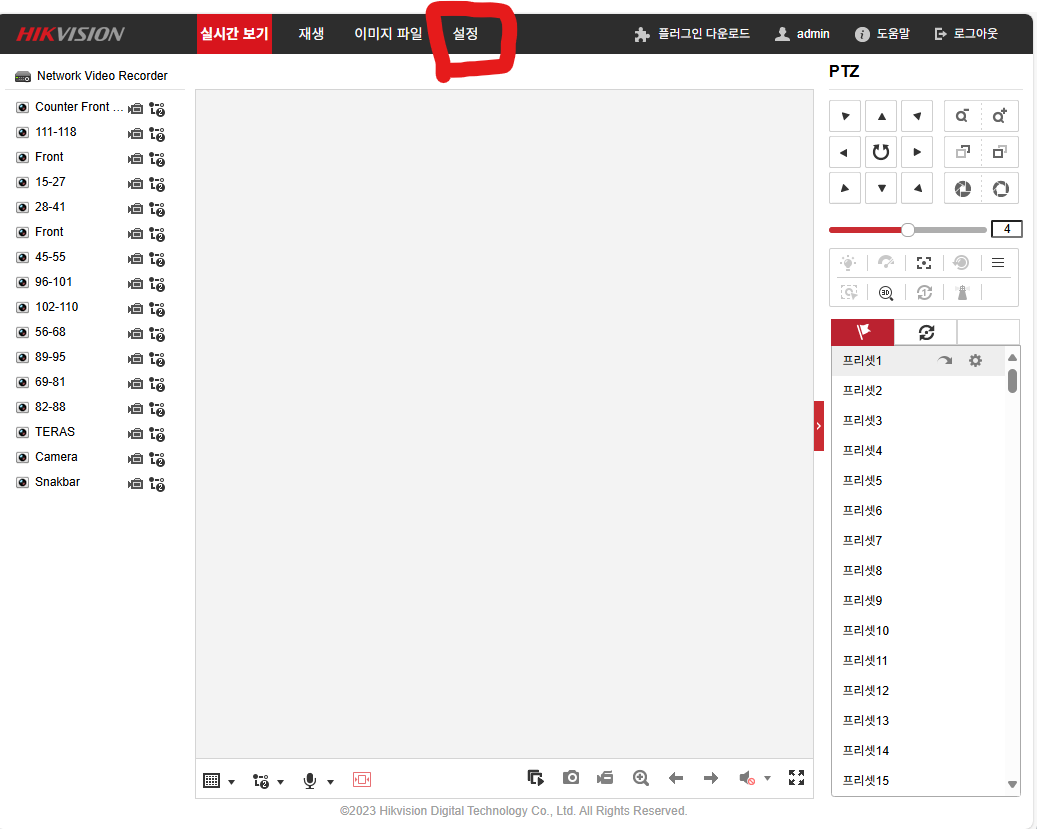
Task: Click PTZ focus far button
Action: 999,152
